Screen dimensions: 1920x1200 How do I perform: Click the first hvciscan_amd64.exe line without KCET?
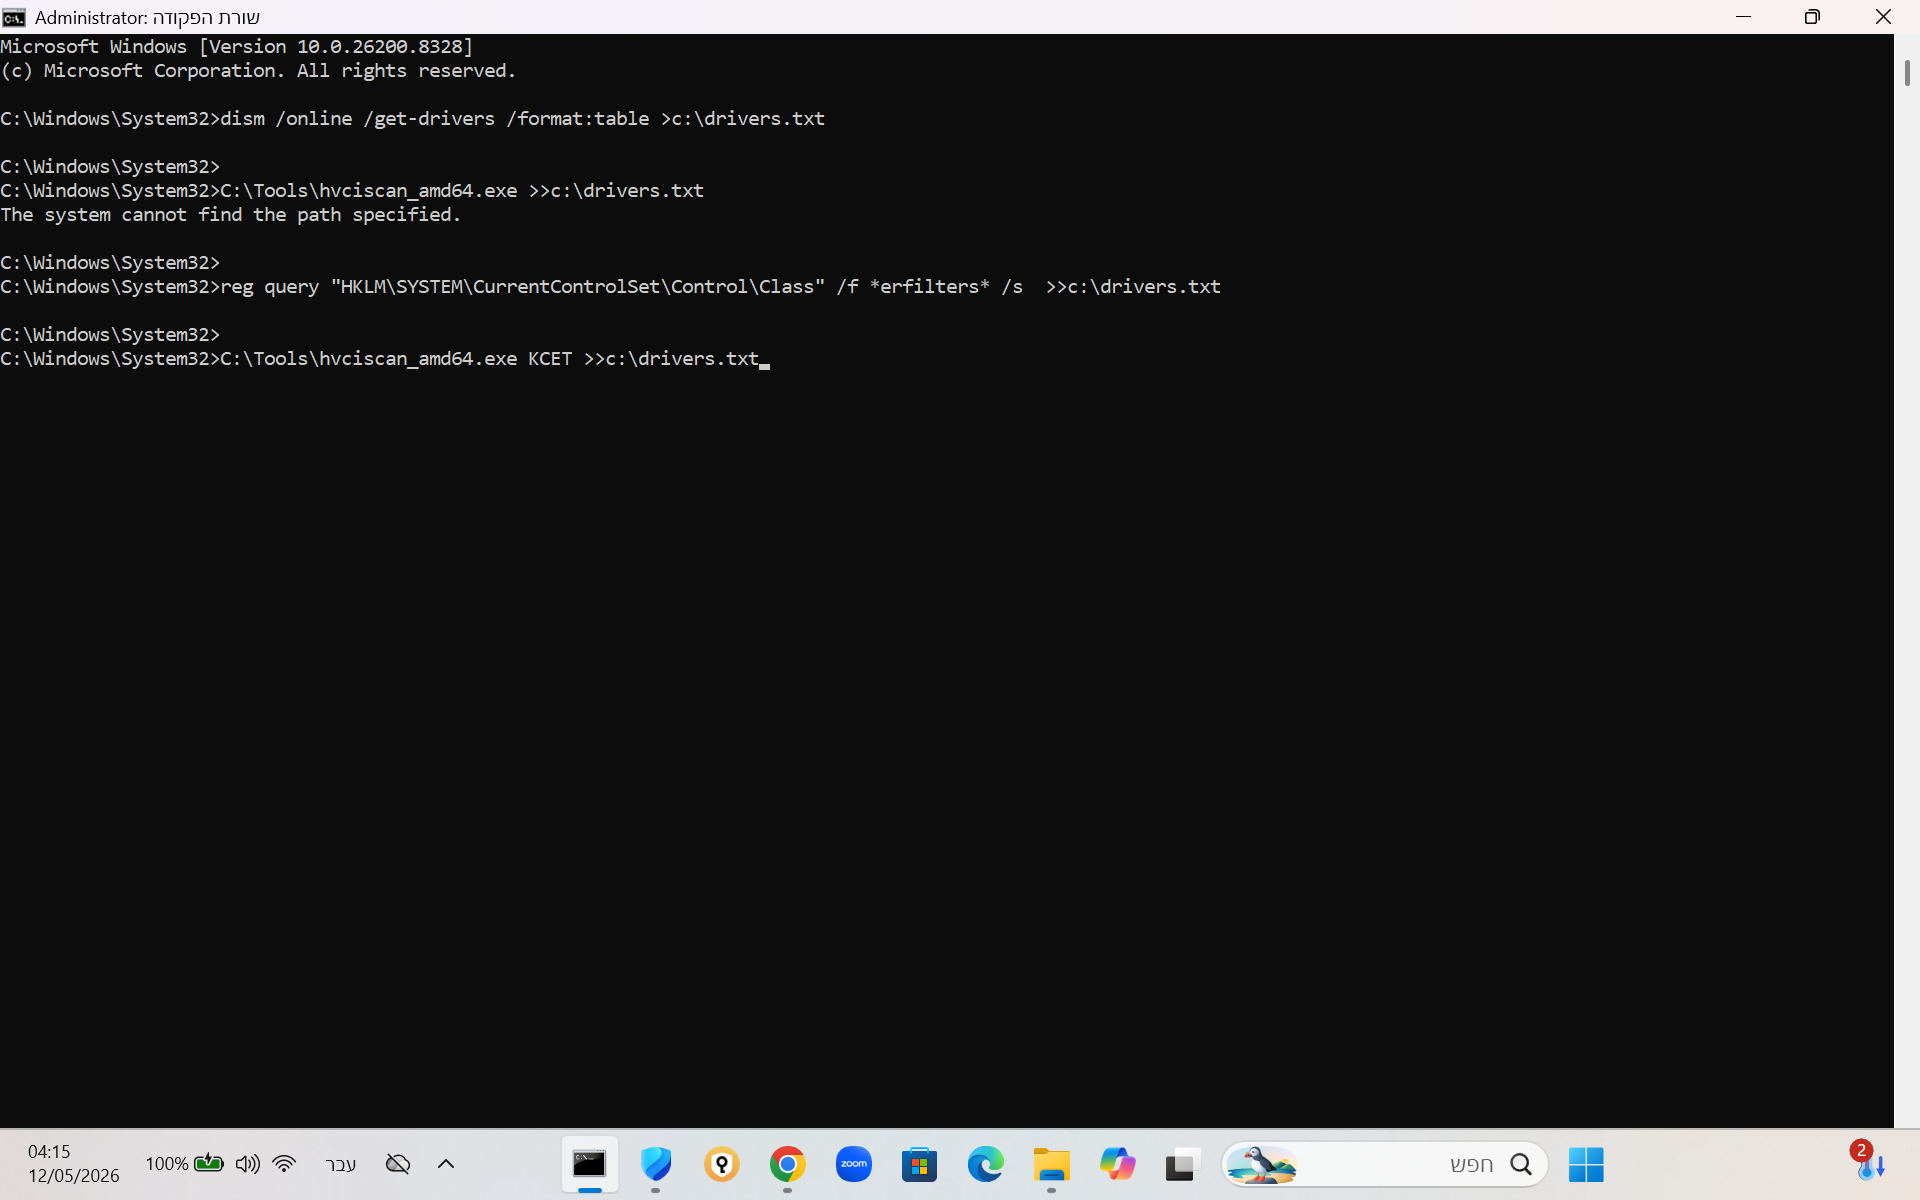(x=352, y=191)
